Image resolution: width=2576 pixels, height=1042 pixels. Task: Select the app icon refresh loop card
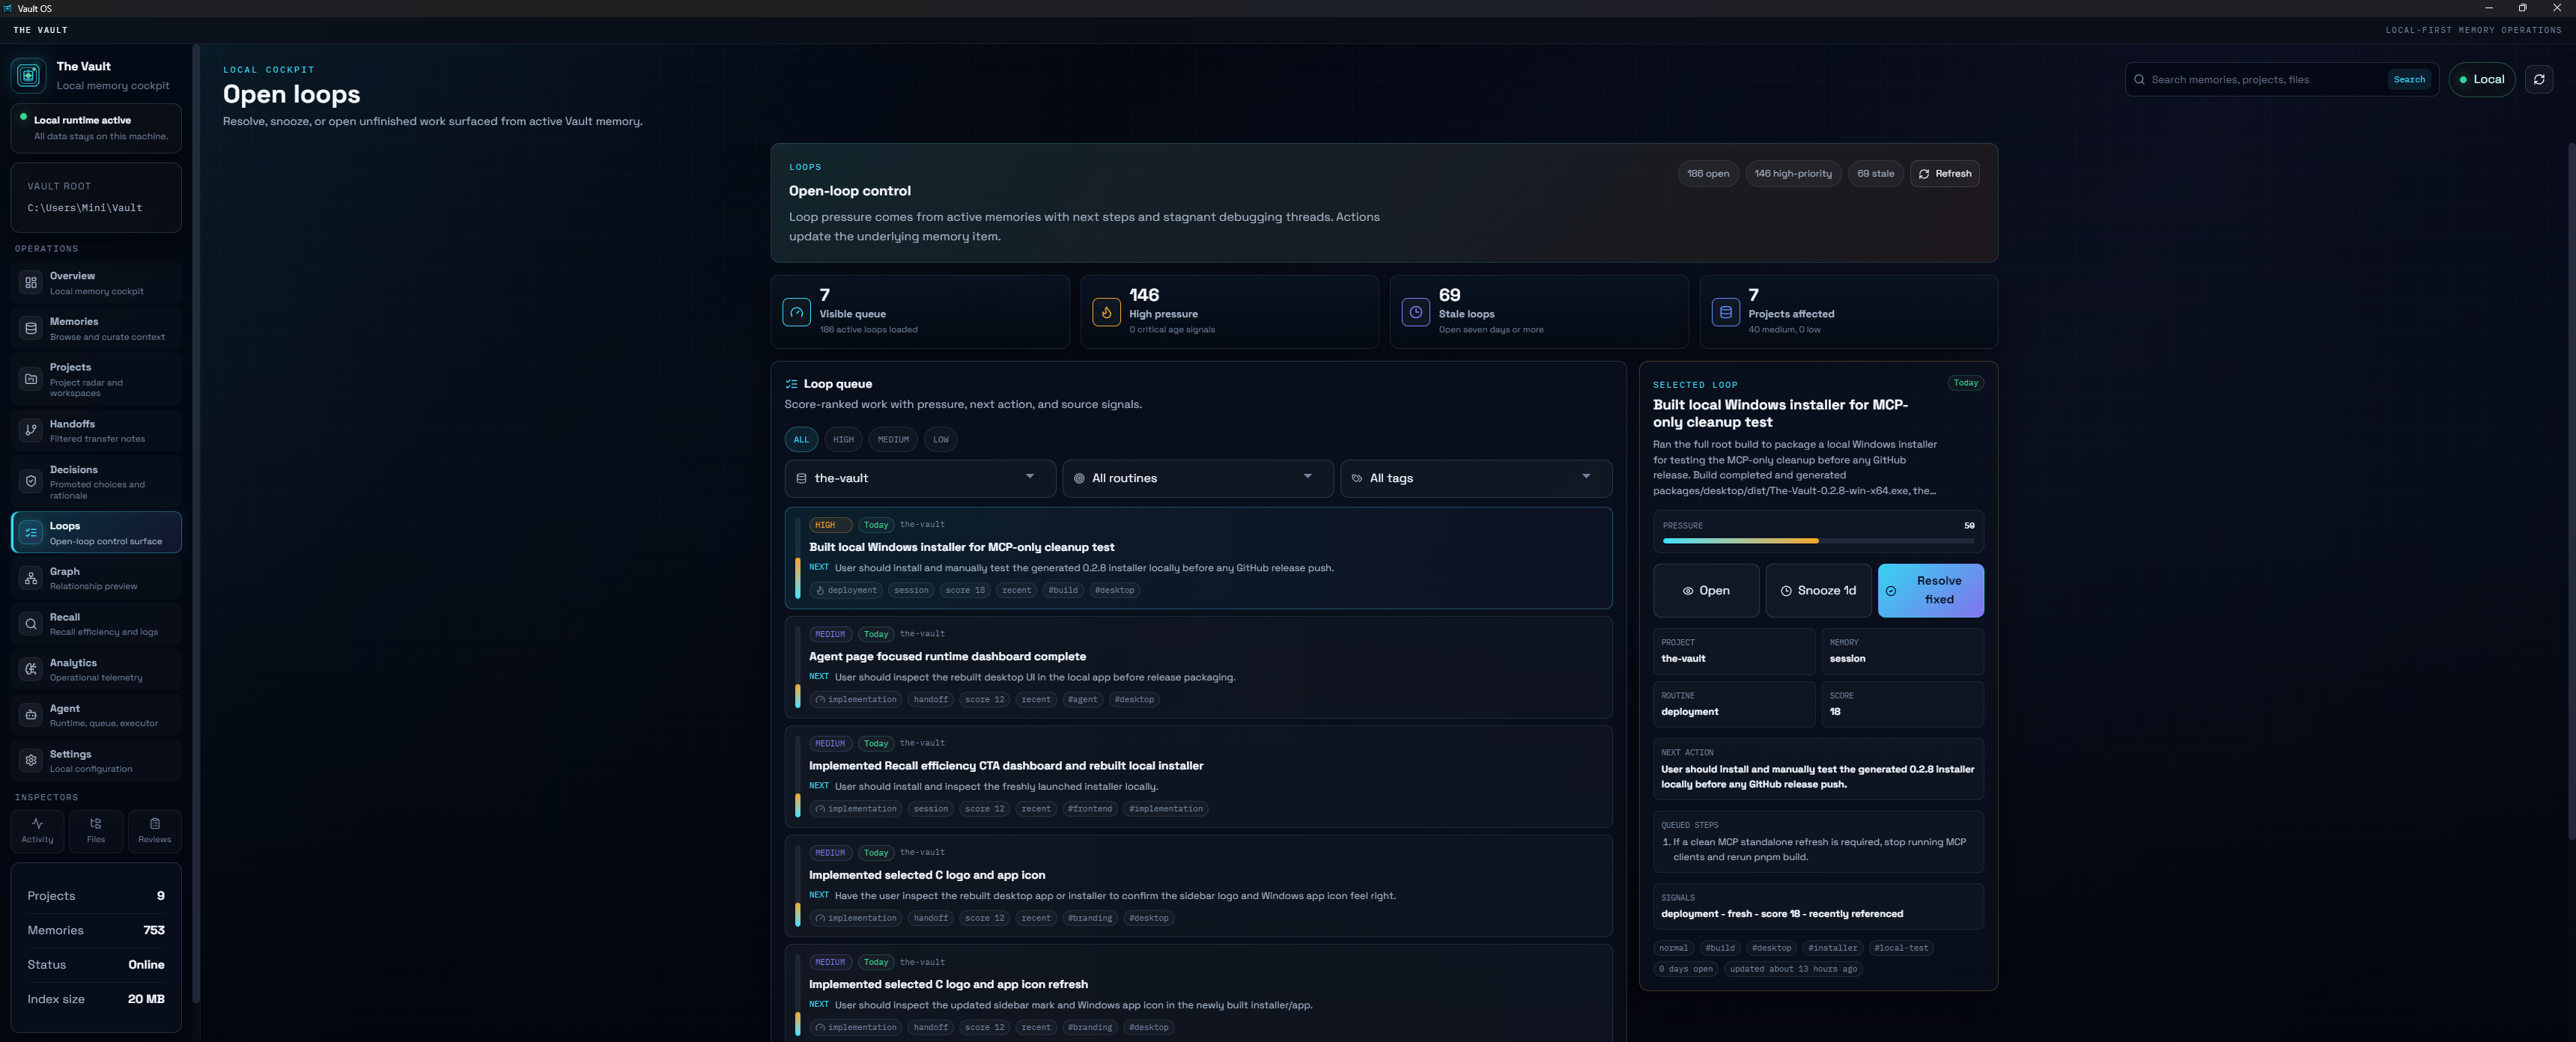click(x=1198, y=992)
